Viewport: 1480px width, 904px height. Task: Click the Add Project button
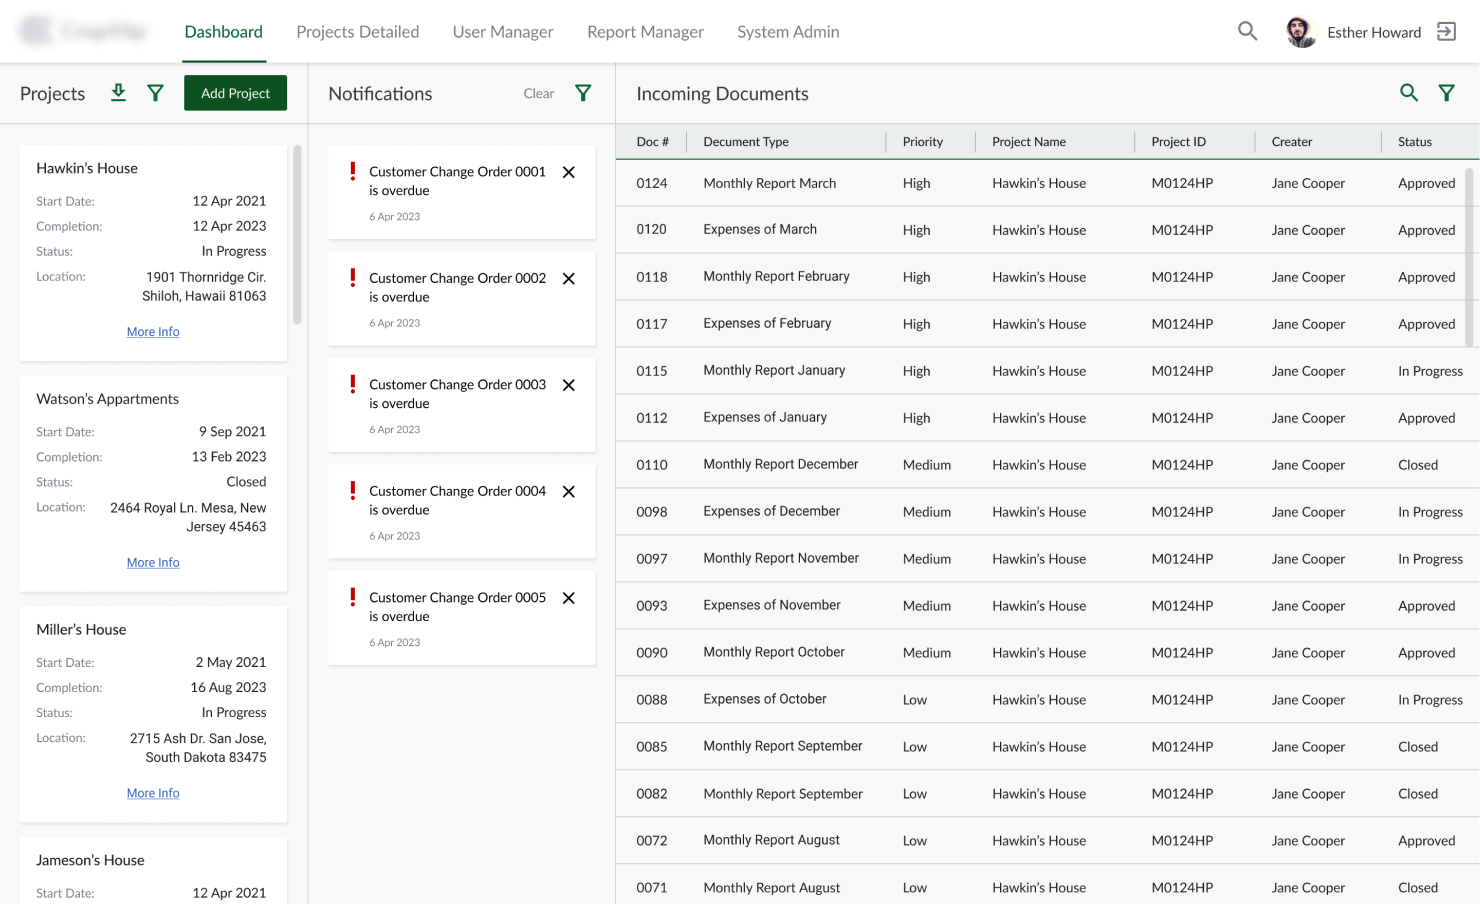[235, 93]
